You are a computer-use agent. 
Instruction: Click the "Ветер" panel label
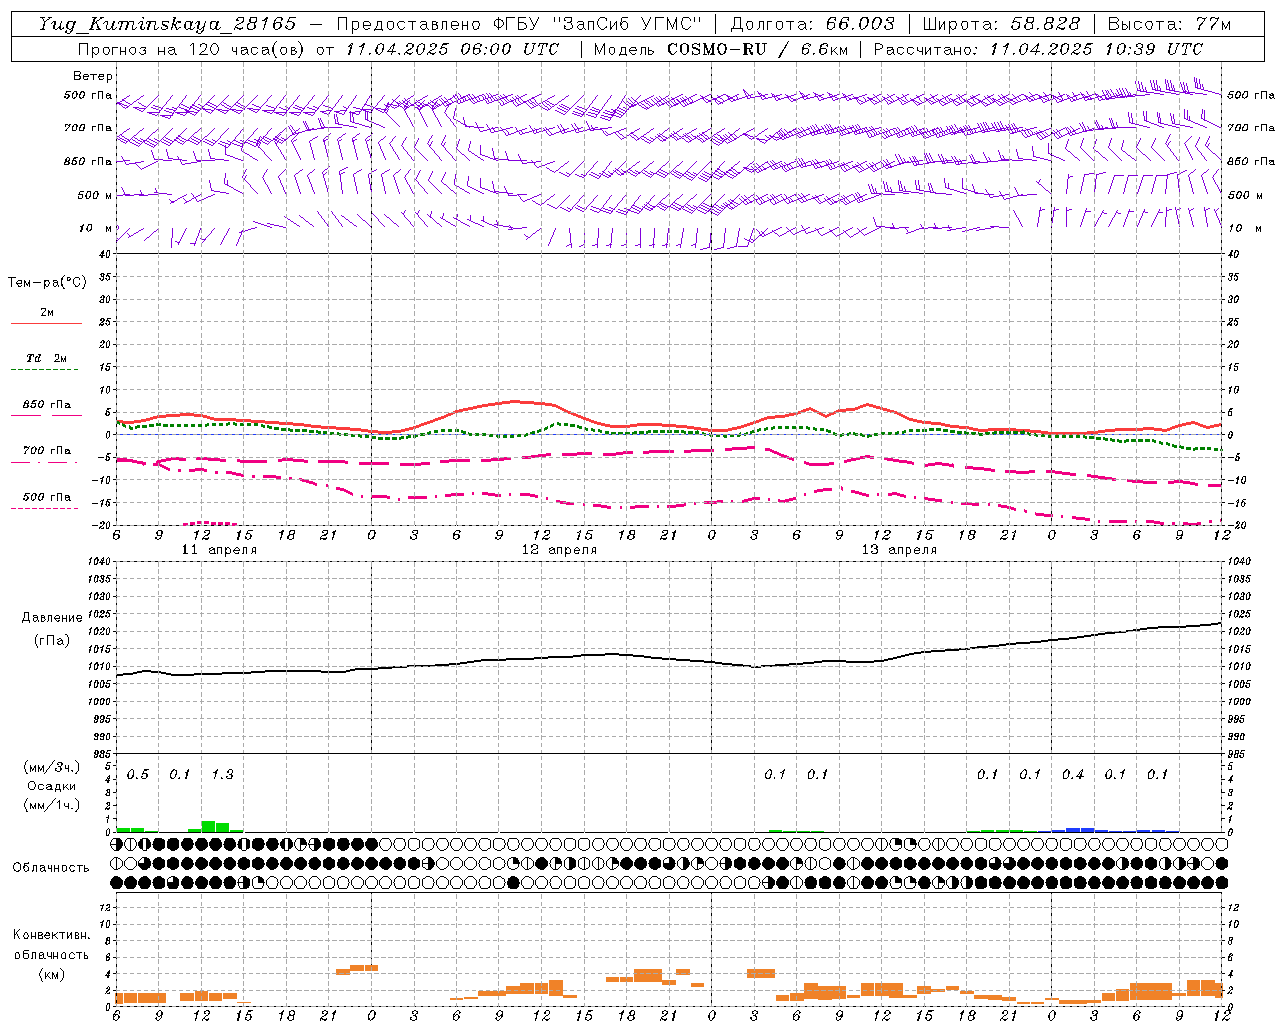click(x=93, y=76)
